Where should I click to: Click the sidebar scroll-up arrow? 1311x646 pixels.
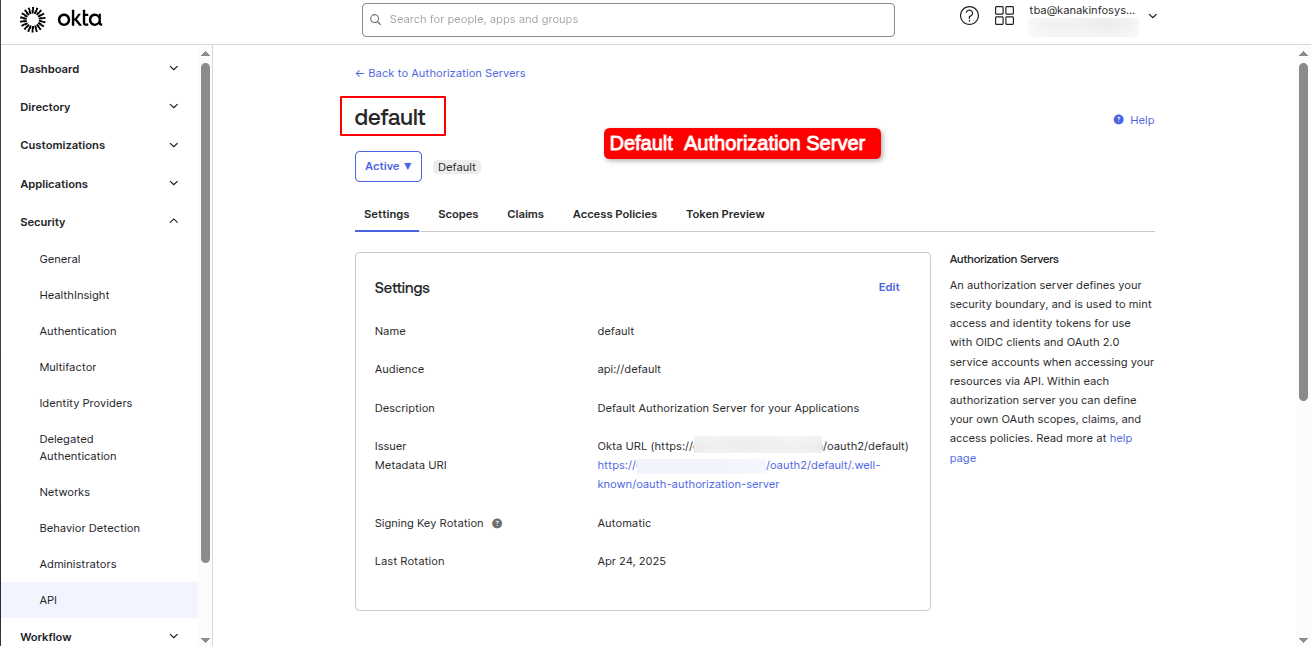tap(205, 52)
